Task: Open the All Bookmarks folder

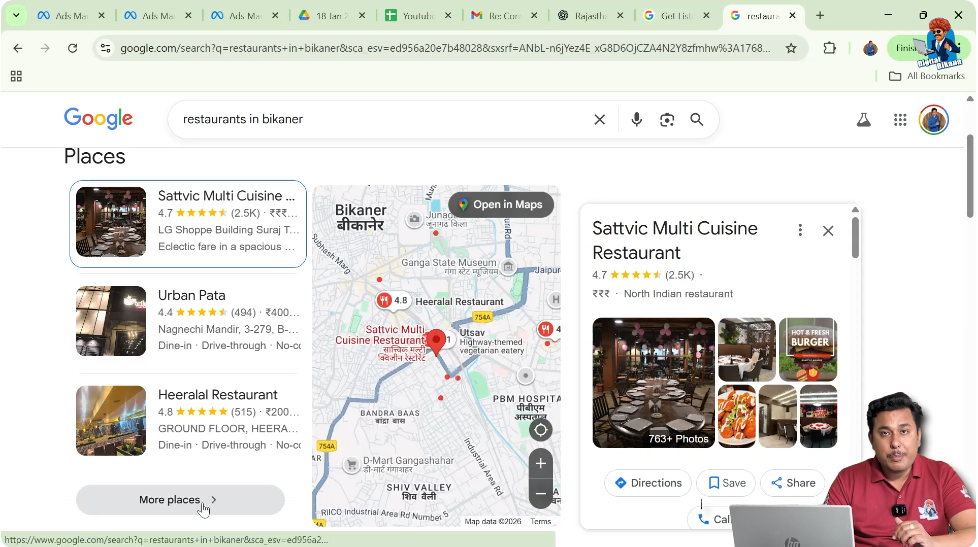Action: pos(927,76)
